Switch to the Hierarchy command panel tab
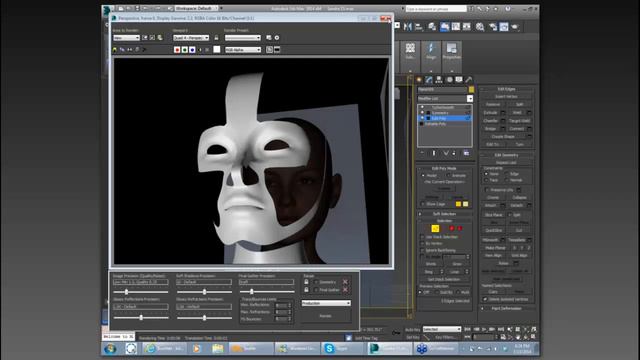The image size is (640, 360). [439, 80]
